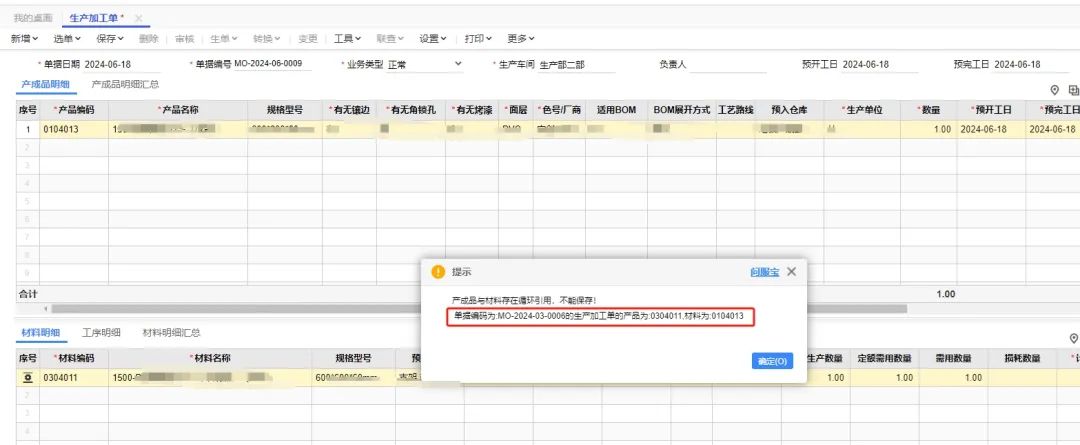
Task: Open the 问服宝 link
Action: tap(763, 271)
